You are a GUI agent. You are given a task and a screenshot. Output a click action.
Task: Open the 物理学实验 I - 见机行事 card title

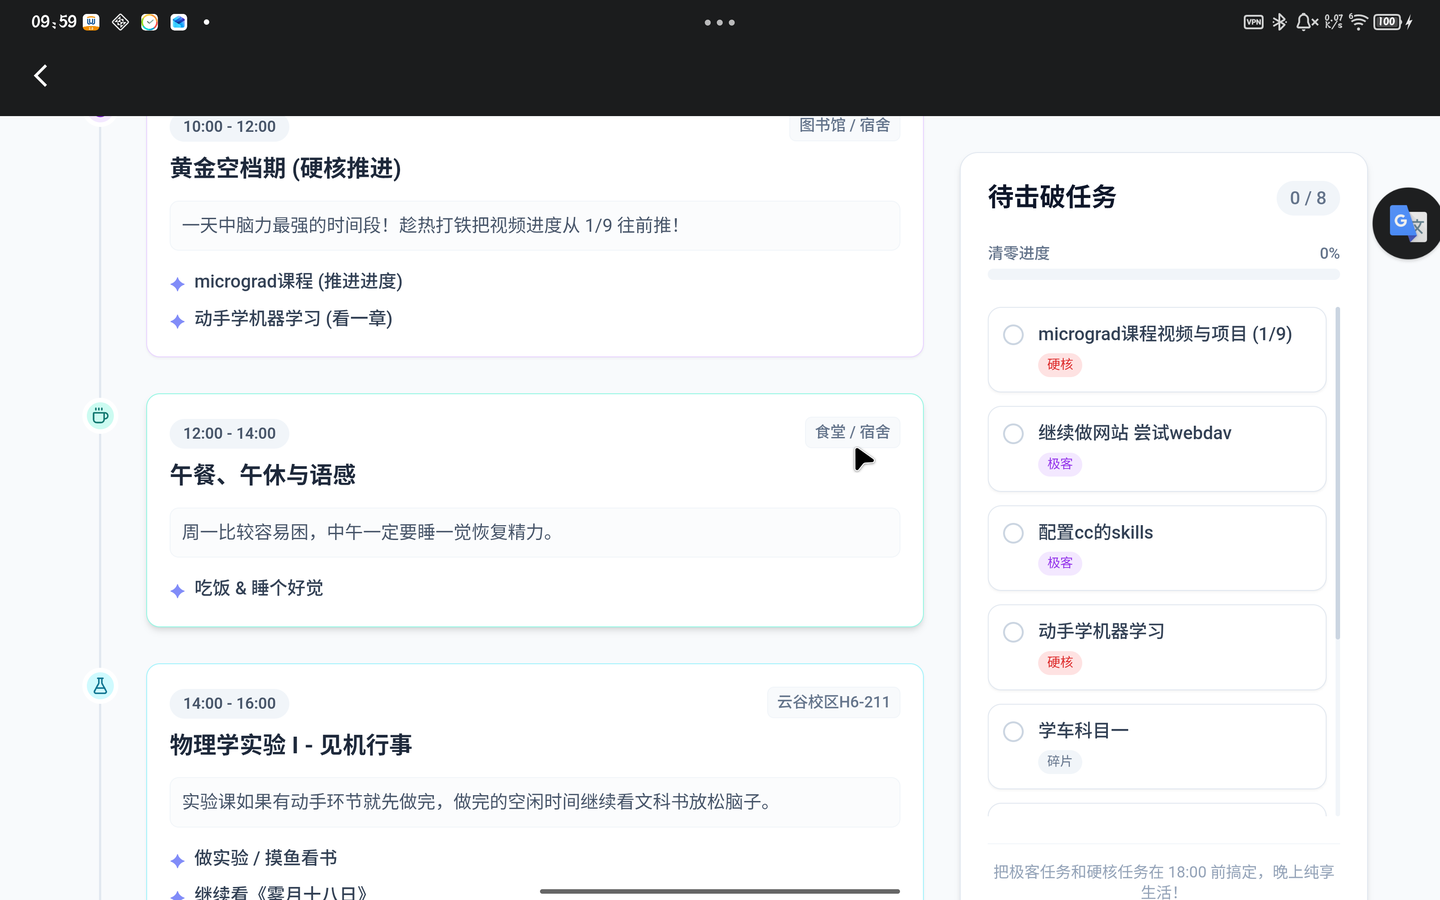click(291, 745)
